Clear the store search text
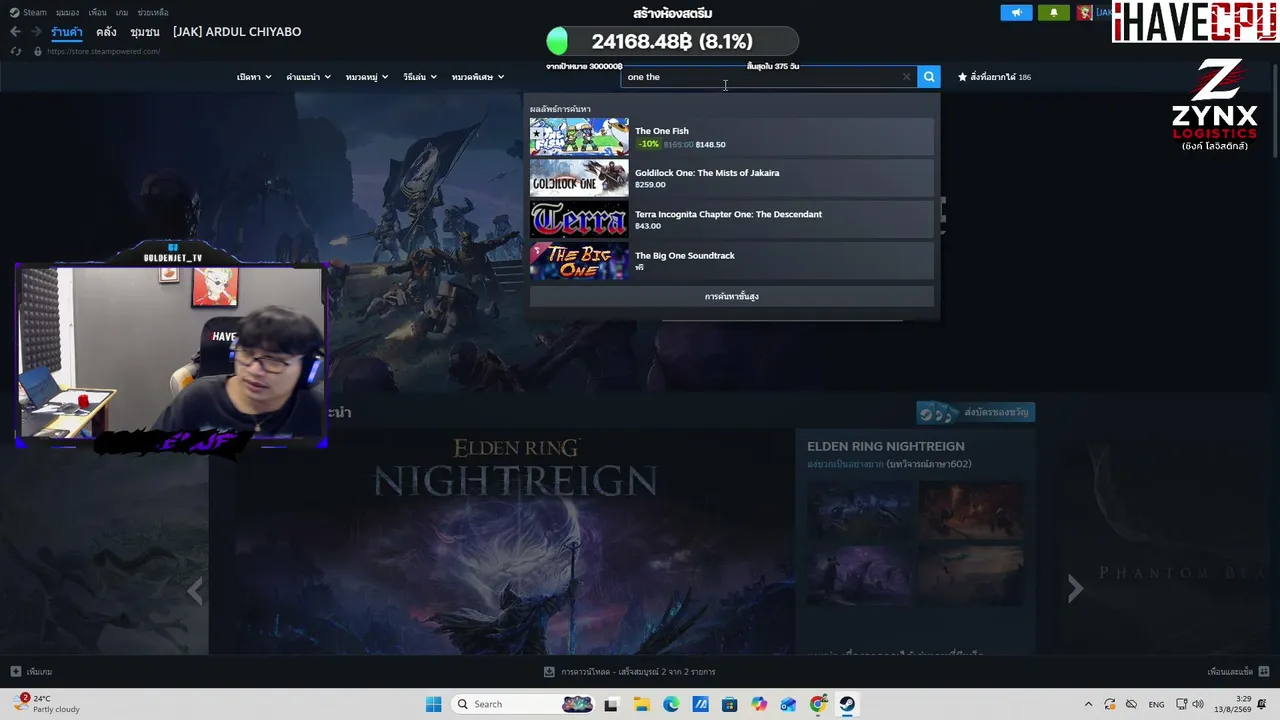This screenshot has width=1280, height=720. [x=907, y=77]
